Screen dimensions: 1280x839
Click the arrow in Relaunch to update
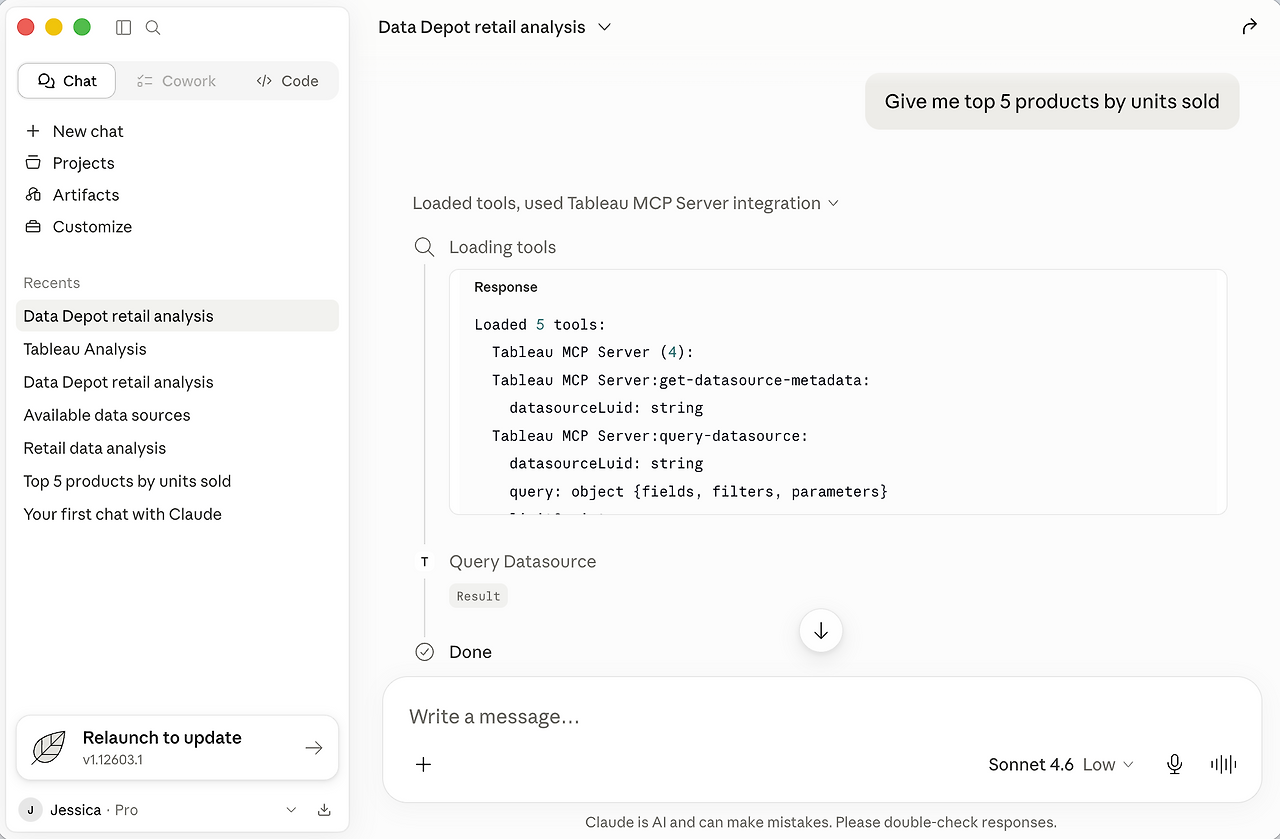coord(314,748)
